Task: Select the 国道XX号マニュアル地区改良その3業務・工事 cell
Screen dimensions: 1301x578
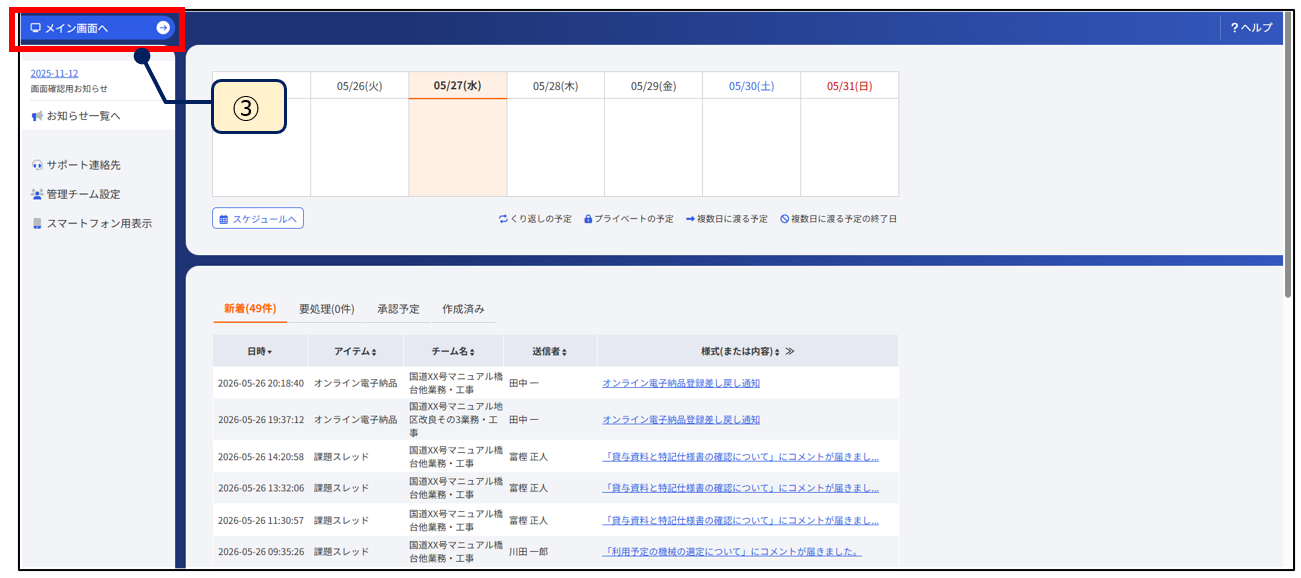Action: coord(455,420)
